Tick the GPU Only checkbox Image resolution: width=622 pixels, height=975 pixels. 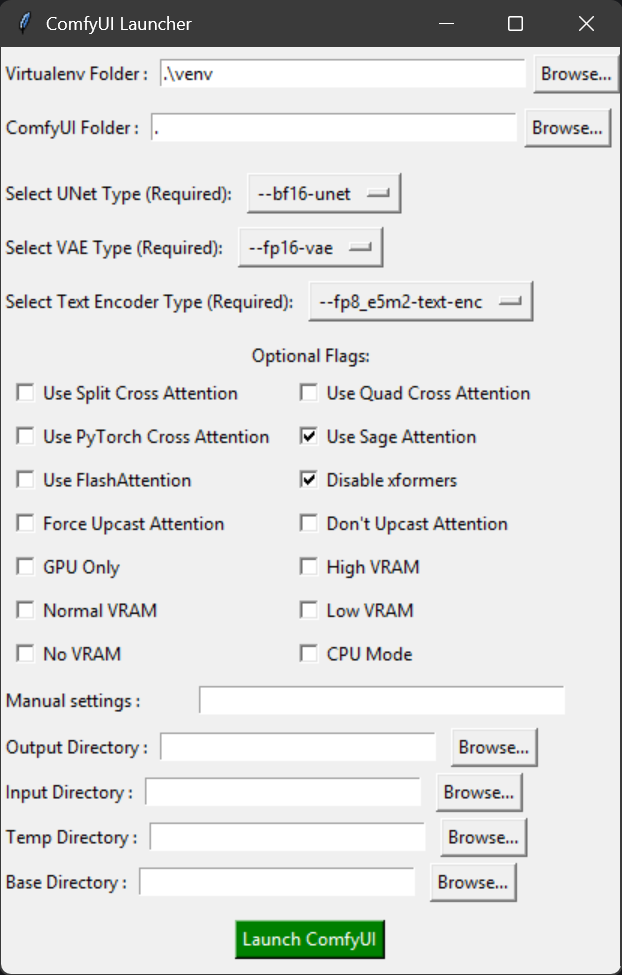point(25,567)
